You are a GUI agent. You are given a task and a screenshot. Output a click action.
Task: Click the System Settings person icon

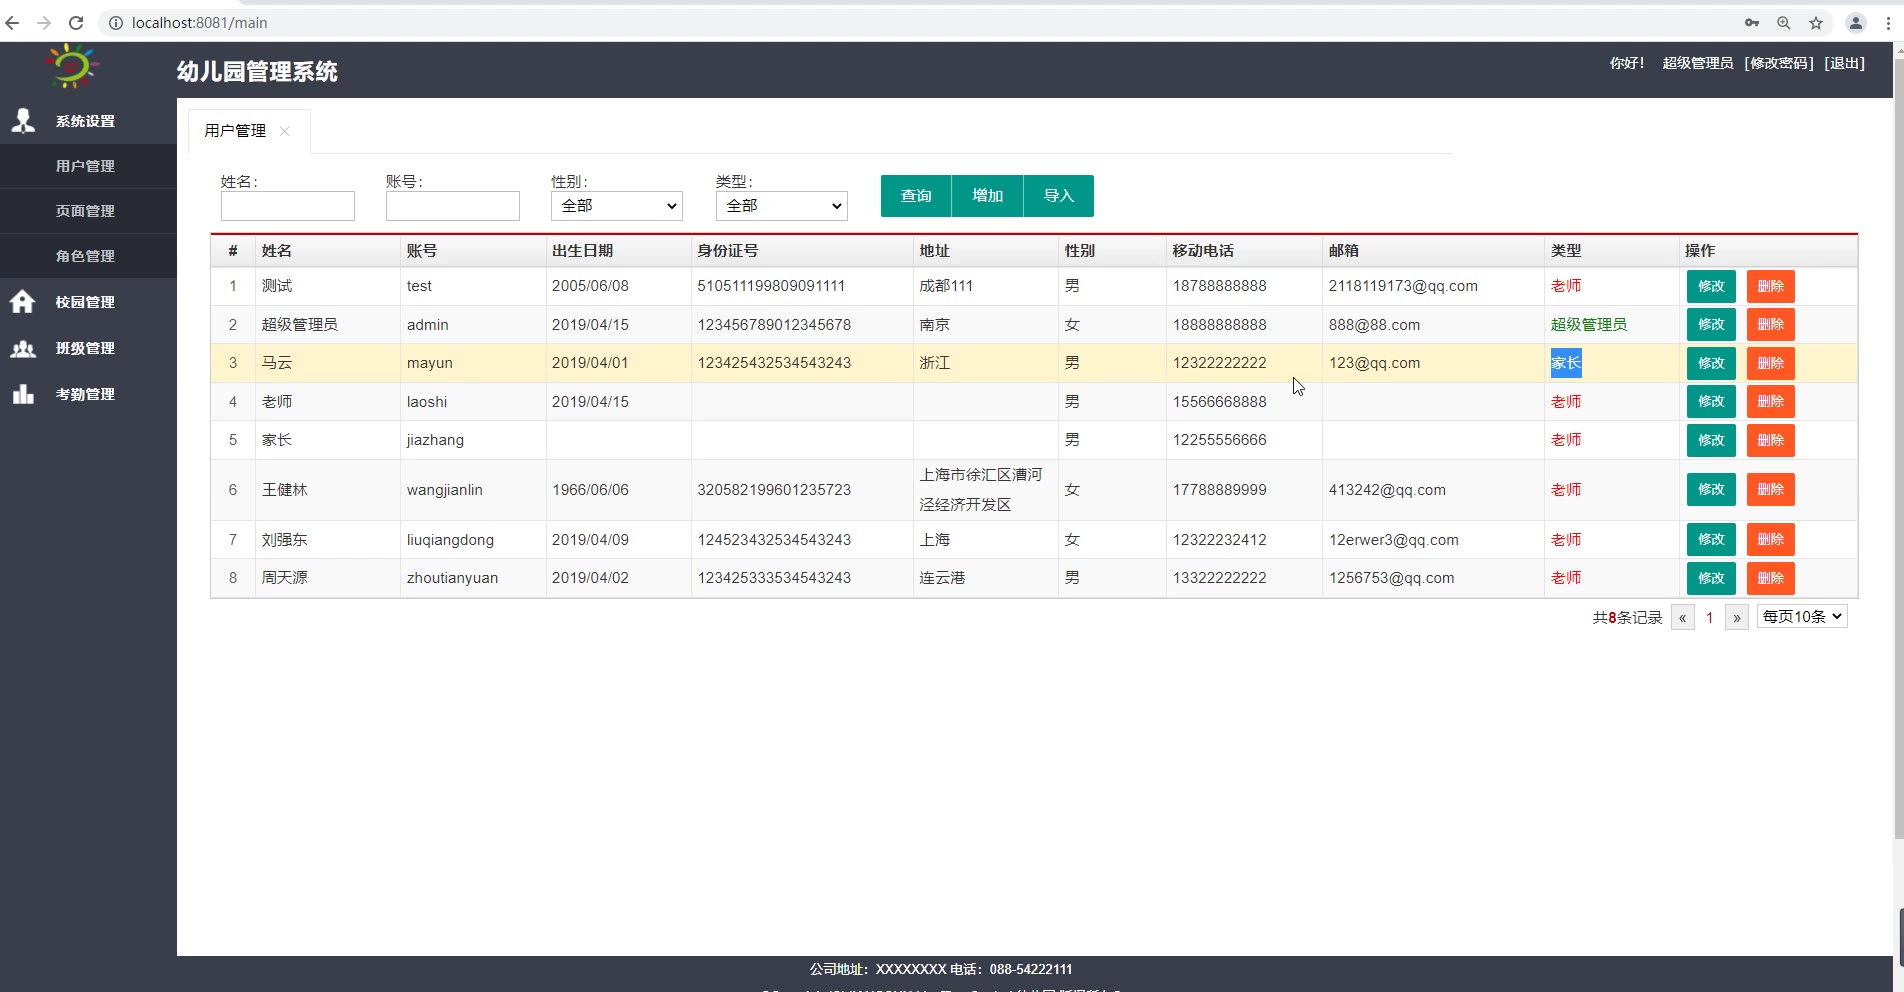coord(23,121)
